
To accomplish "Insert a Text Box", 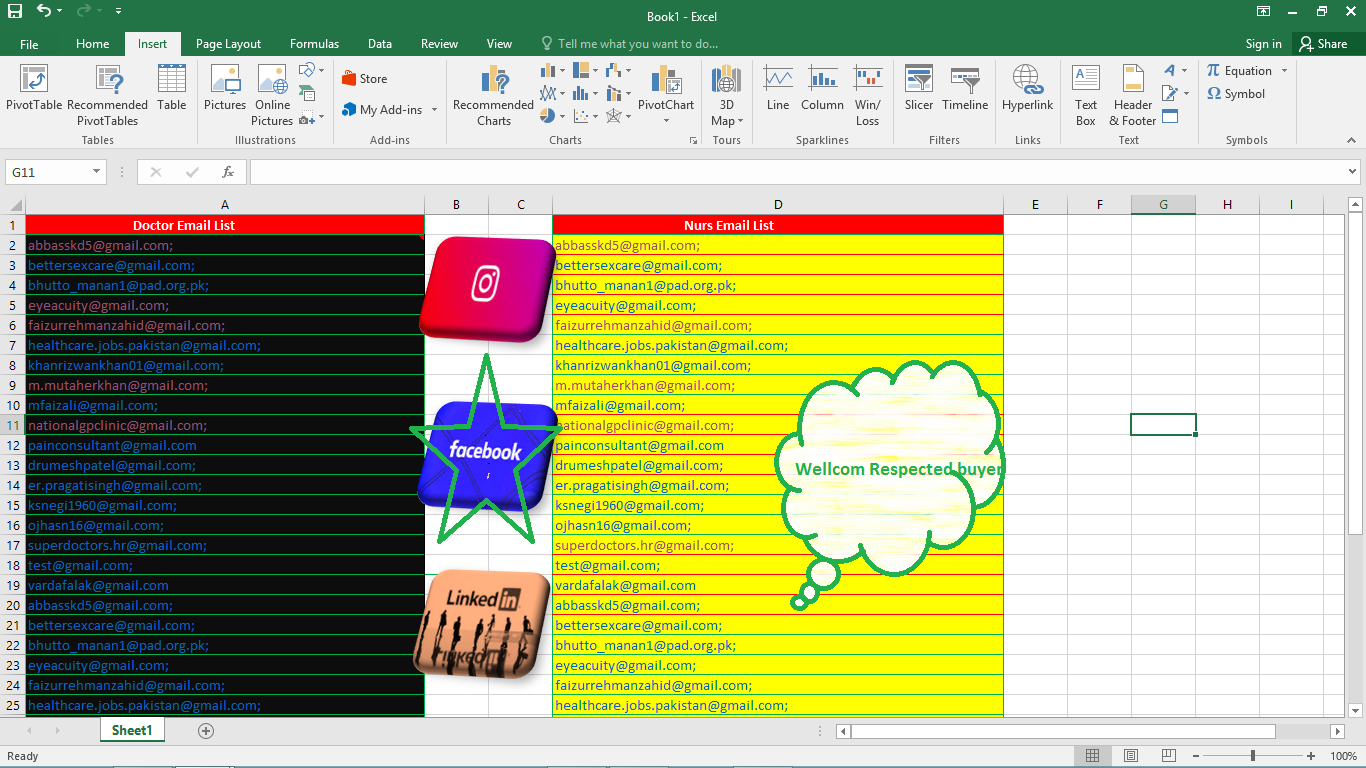I will pyautogui.click(x=1085, y=95).
